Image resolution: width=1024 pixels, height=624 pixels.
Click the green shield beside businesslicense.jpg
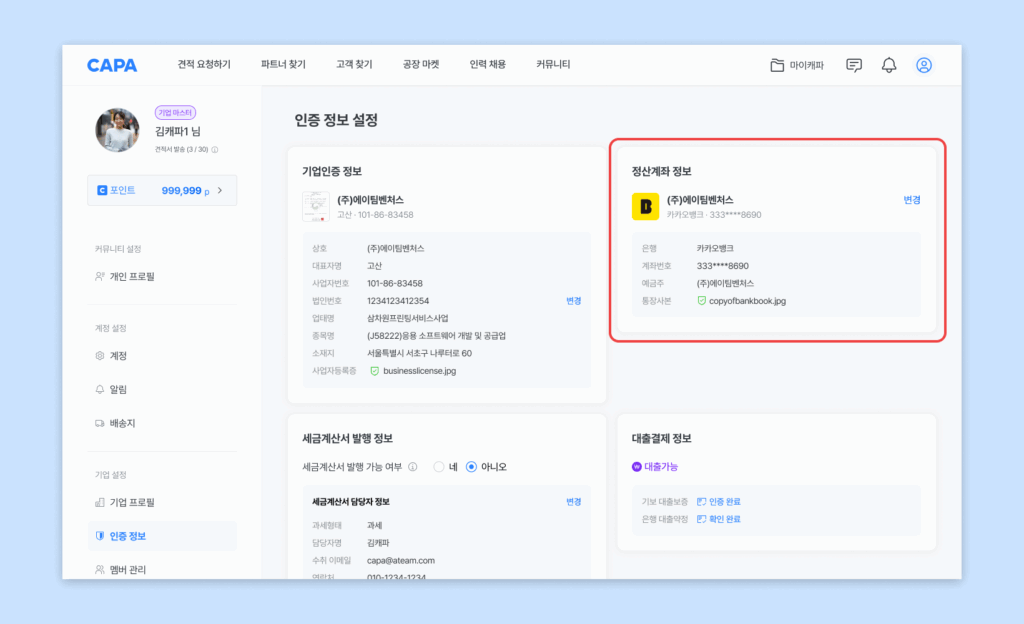click(x=374, y=371)
